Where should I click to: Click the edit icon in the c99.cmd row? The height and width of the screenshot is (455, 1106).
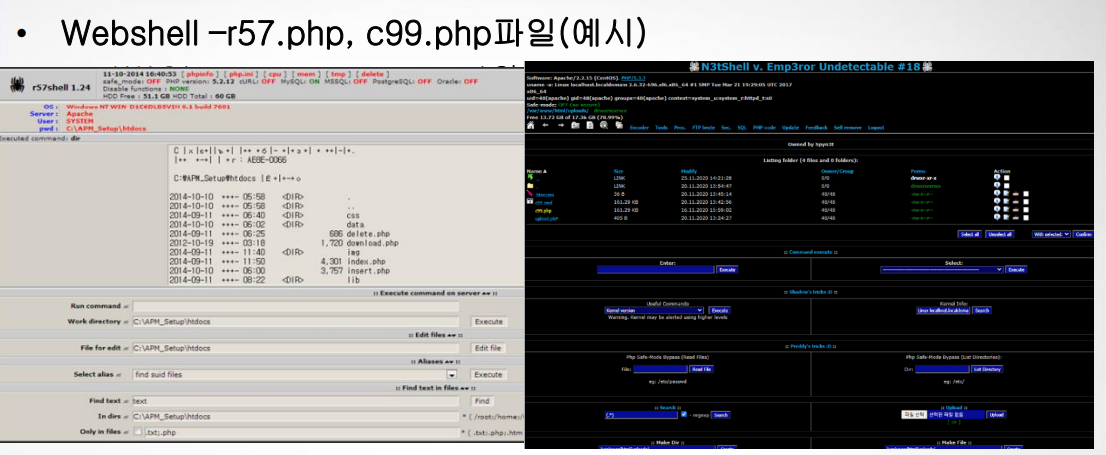pos(1007,202)
